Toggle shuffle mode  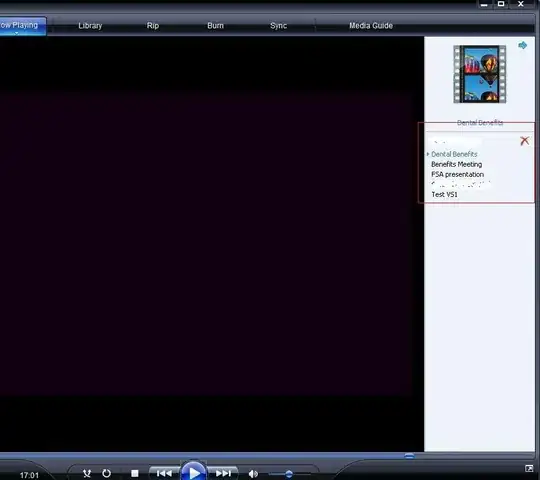pyautogui.click(x=87, y=473)
